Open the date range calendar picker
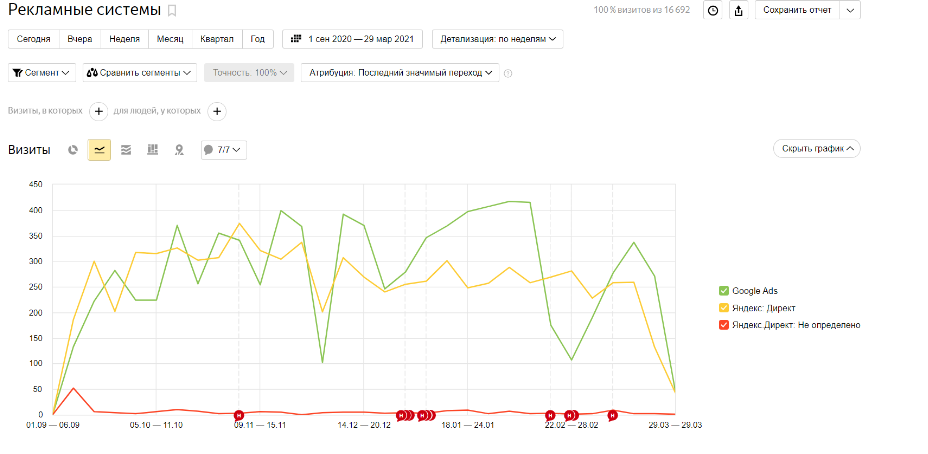 pos(353,39)
